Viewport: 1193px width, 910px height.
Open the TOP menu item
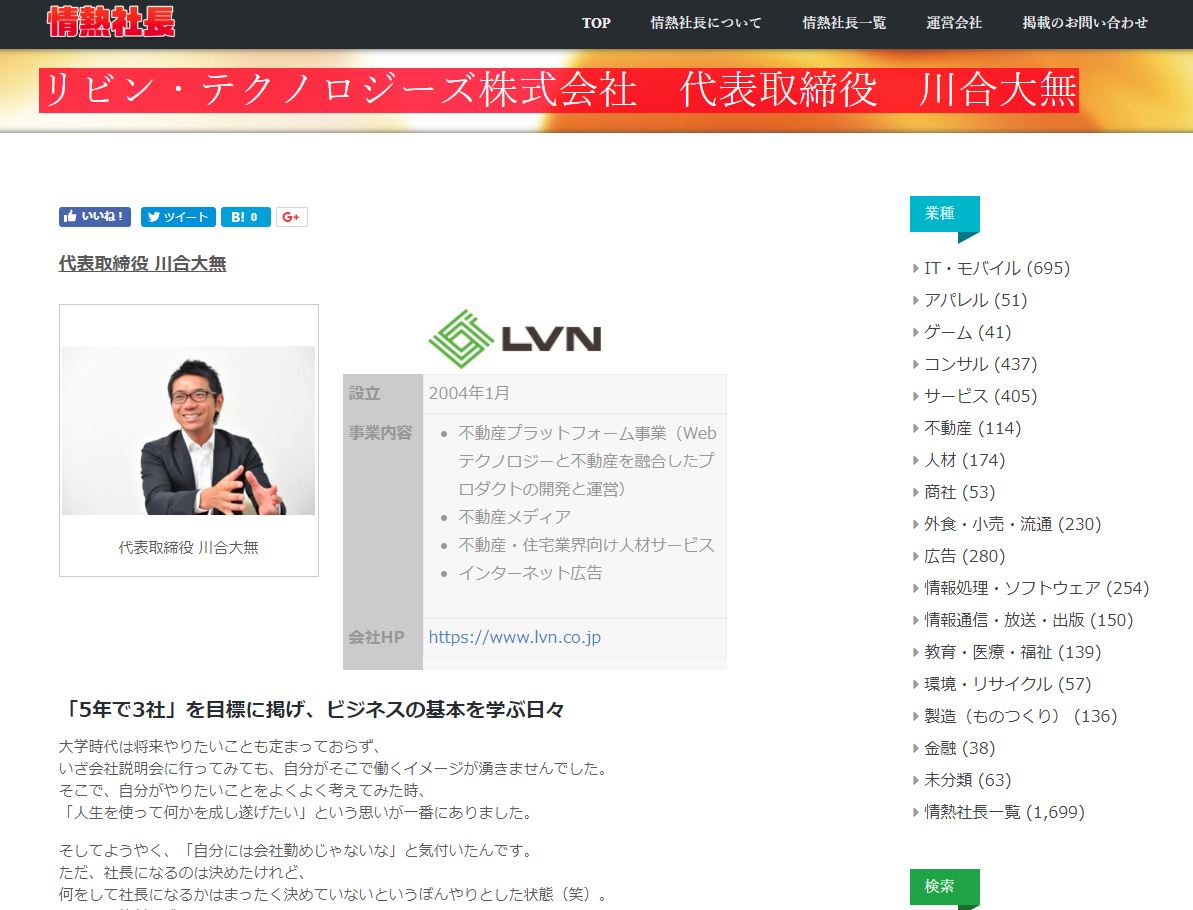[596, 23]
